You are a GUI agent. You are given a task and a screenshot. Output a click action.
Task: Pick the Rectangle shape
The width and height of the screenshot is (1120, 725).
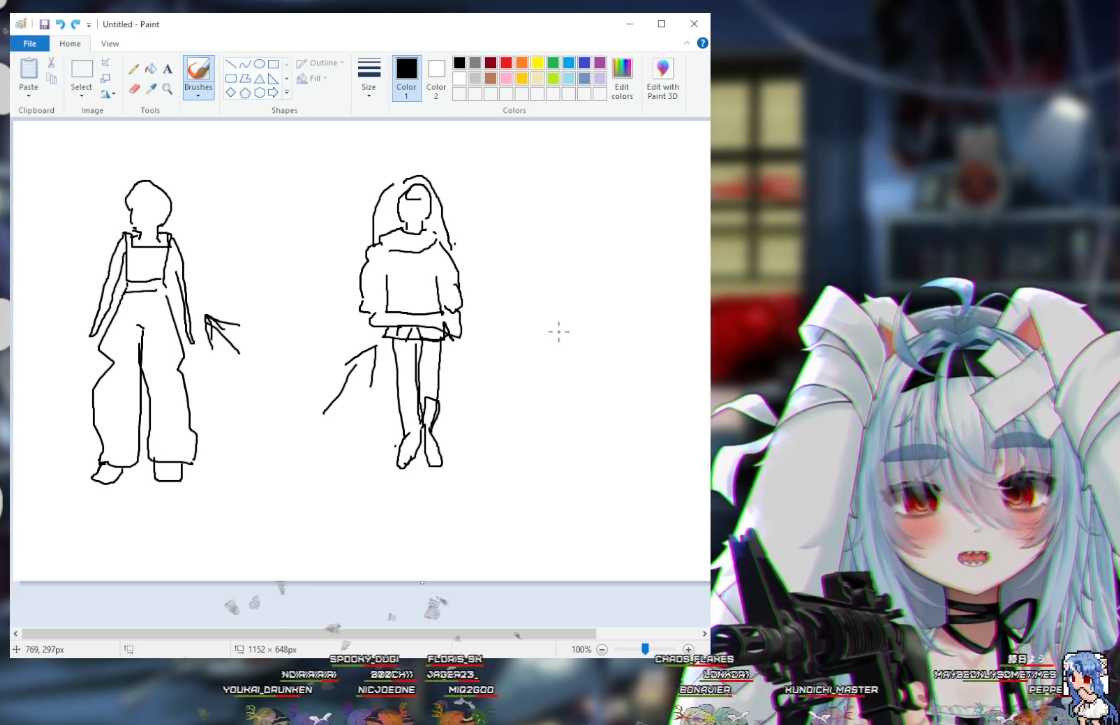[x=273, y=64]
